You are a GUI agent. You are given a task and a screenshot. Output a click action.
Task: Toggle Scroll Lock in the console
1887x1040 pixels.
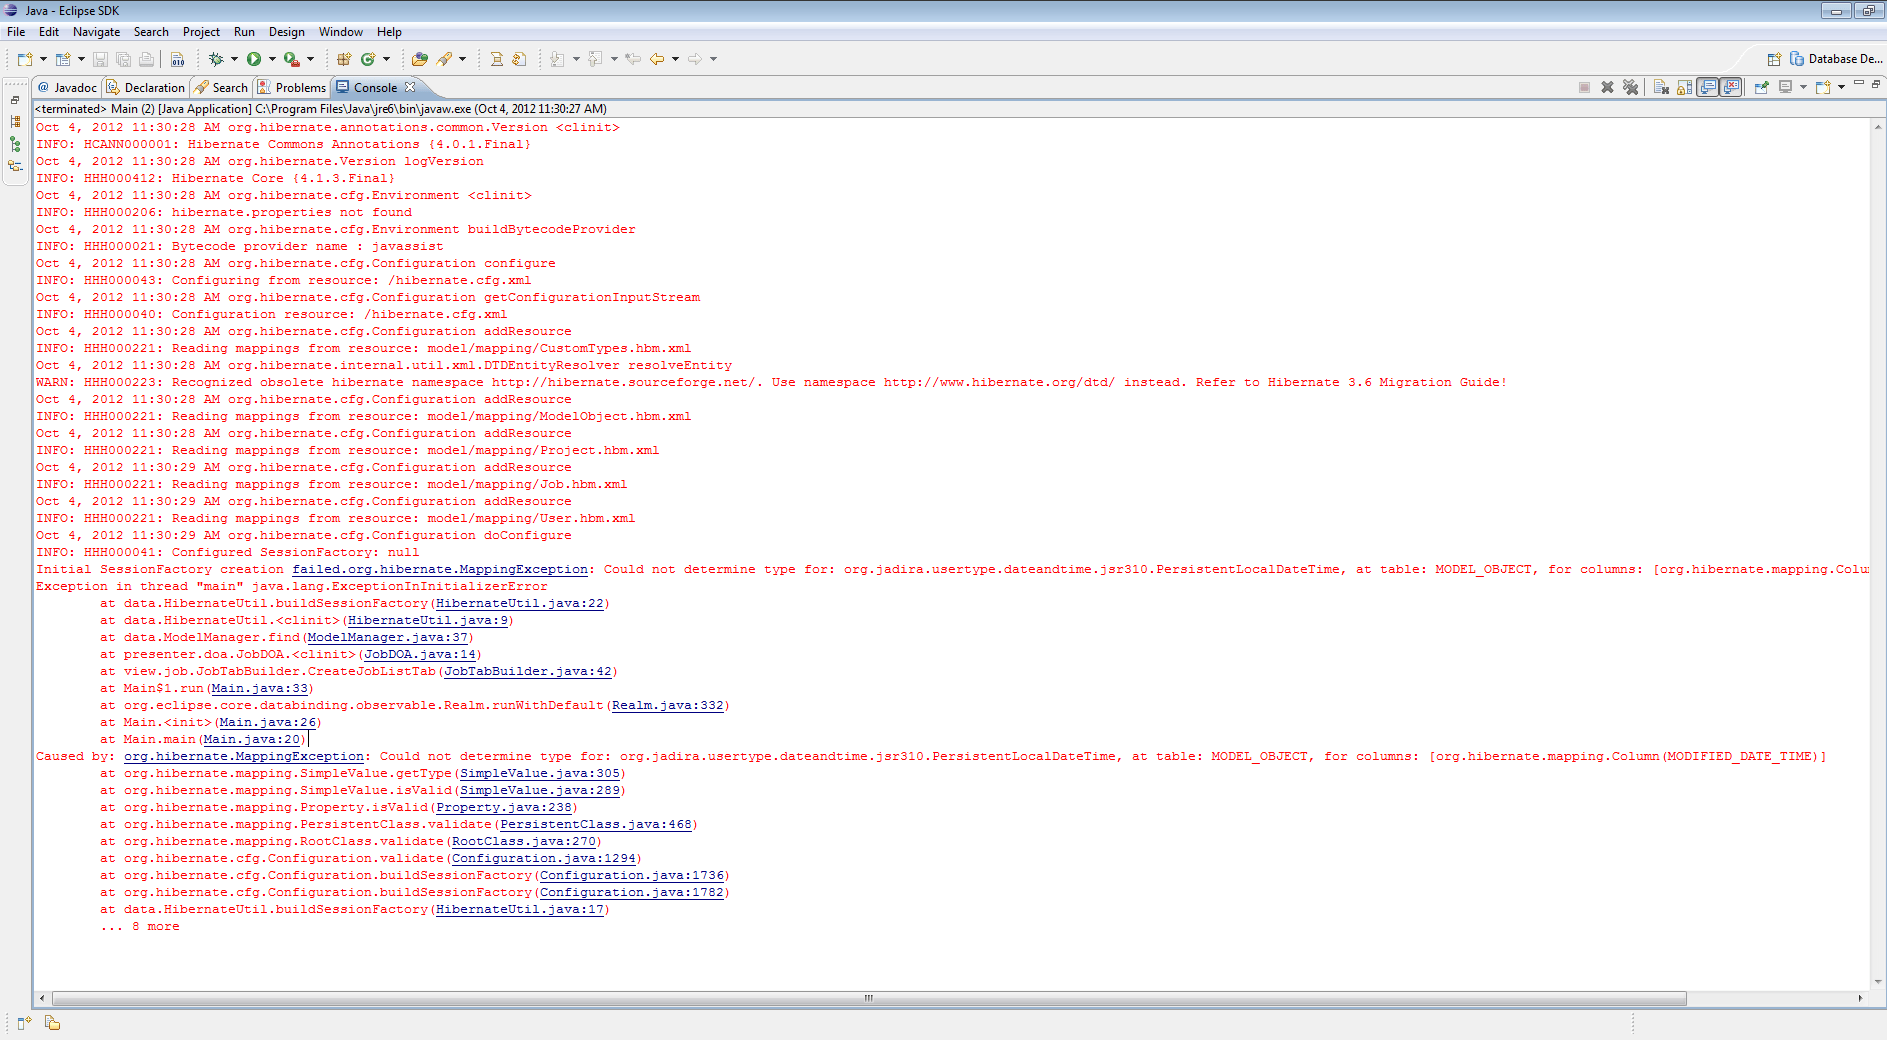(1684, 88)
